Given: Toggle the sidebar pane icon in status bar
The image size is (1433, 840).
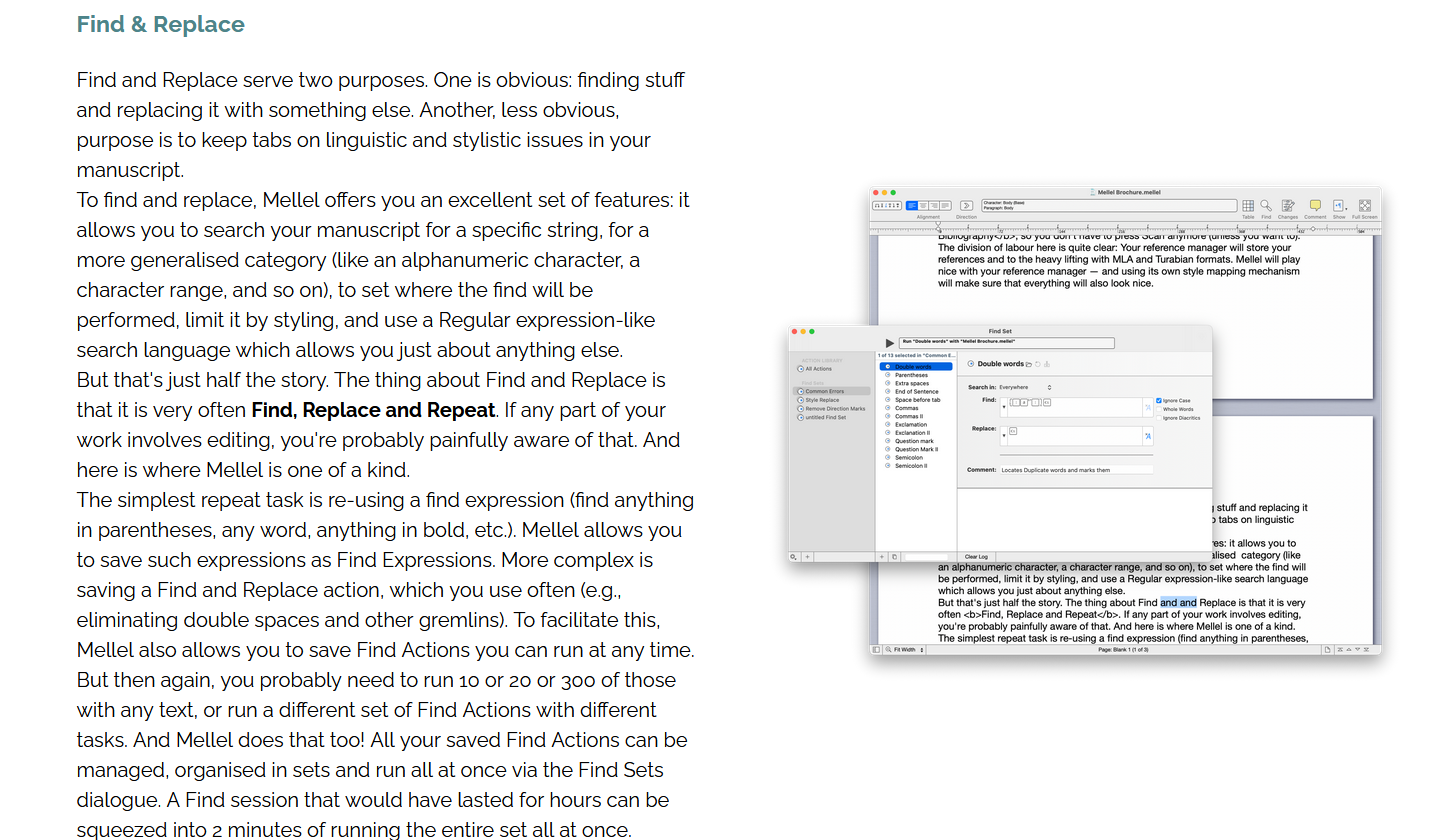Looking at the screenshot, I should click(x=876, y=650).
